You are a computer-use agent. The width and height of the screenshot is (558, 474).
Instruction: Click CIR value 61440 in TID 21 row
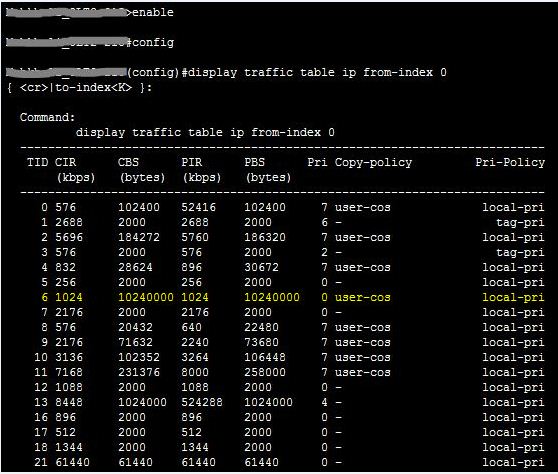tap(72, 462)
